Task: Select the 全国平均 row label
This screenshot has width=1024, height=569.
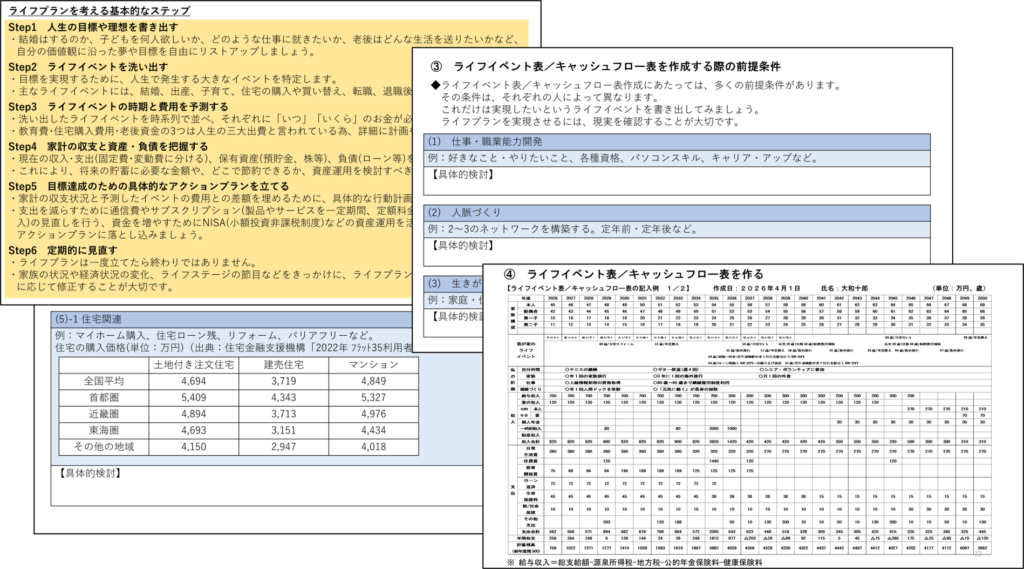Action: (104, 381)
